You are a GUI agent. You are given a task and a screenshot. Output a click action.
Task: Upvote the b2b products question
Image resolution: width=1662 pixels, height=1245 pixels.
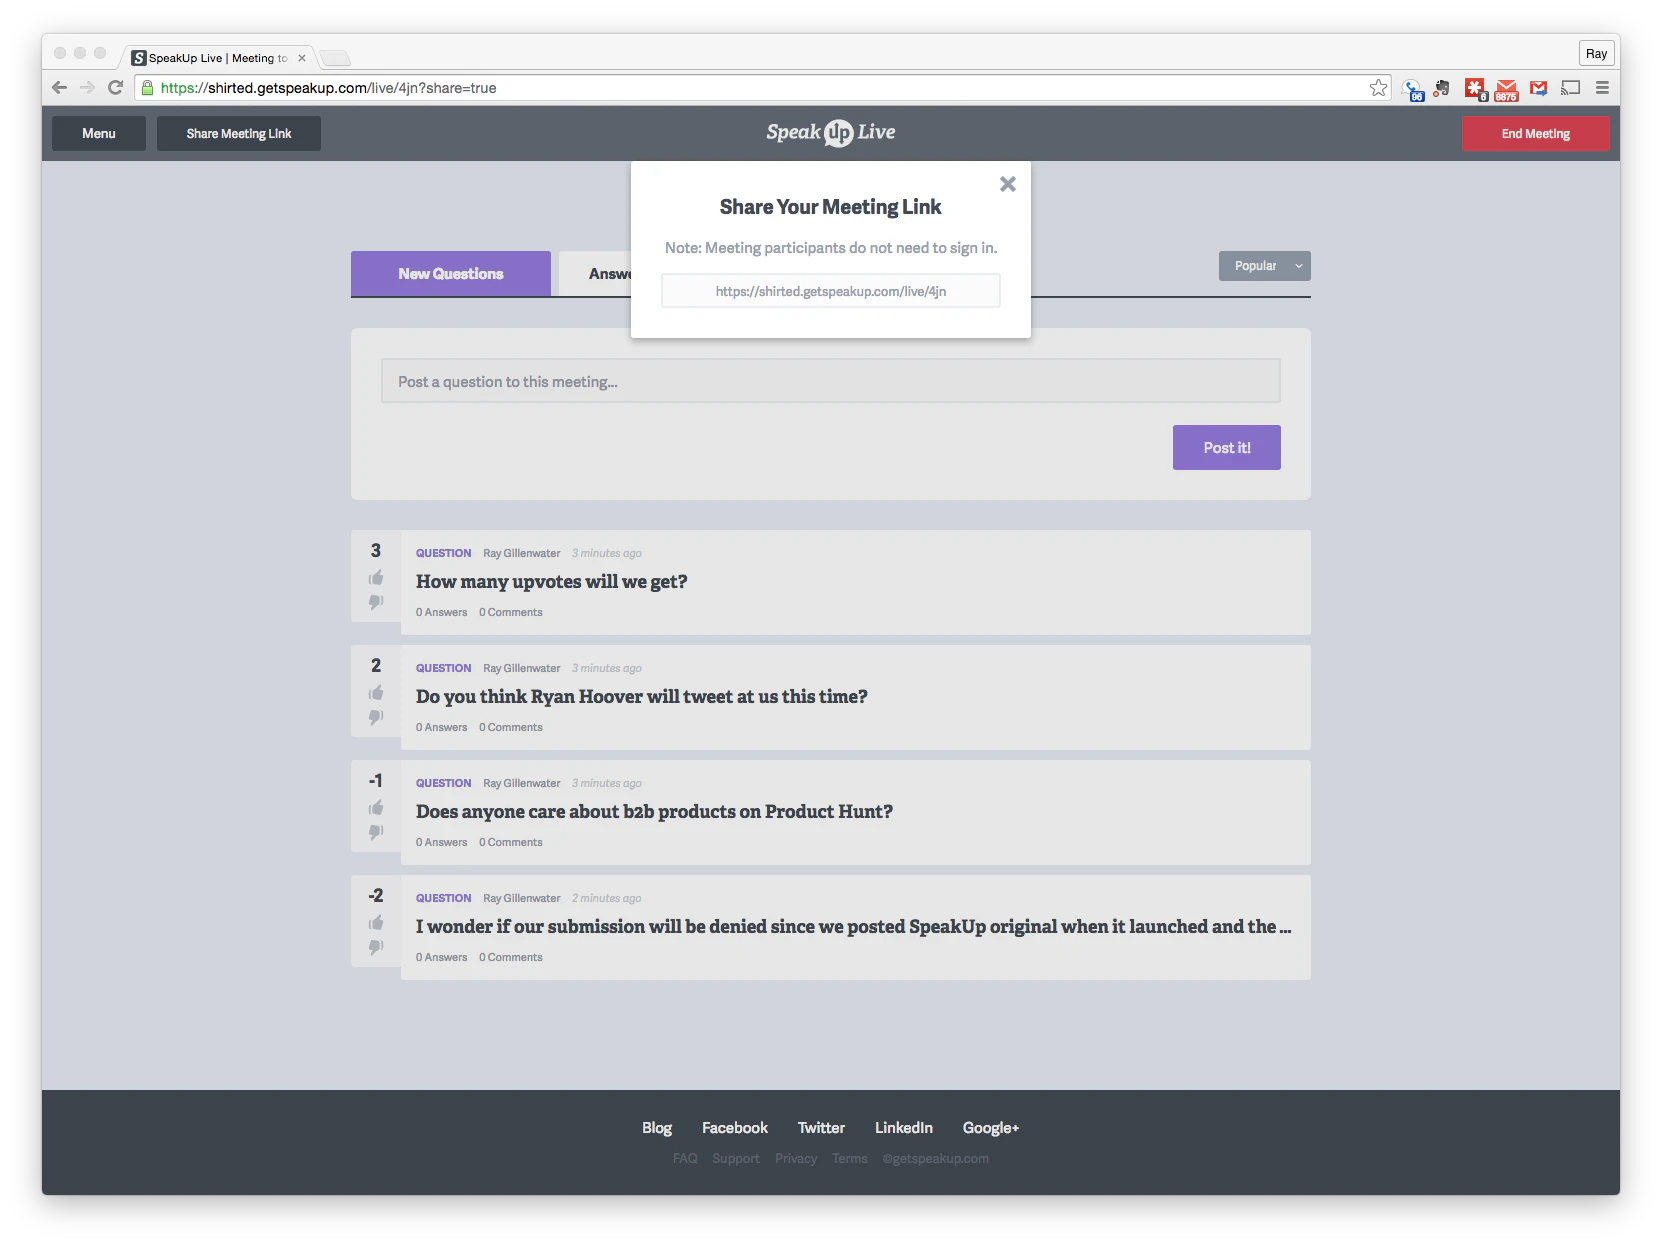point(376,808)
